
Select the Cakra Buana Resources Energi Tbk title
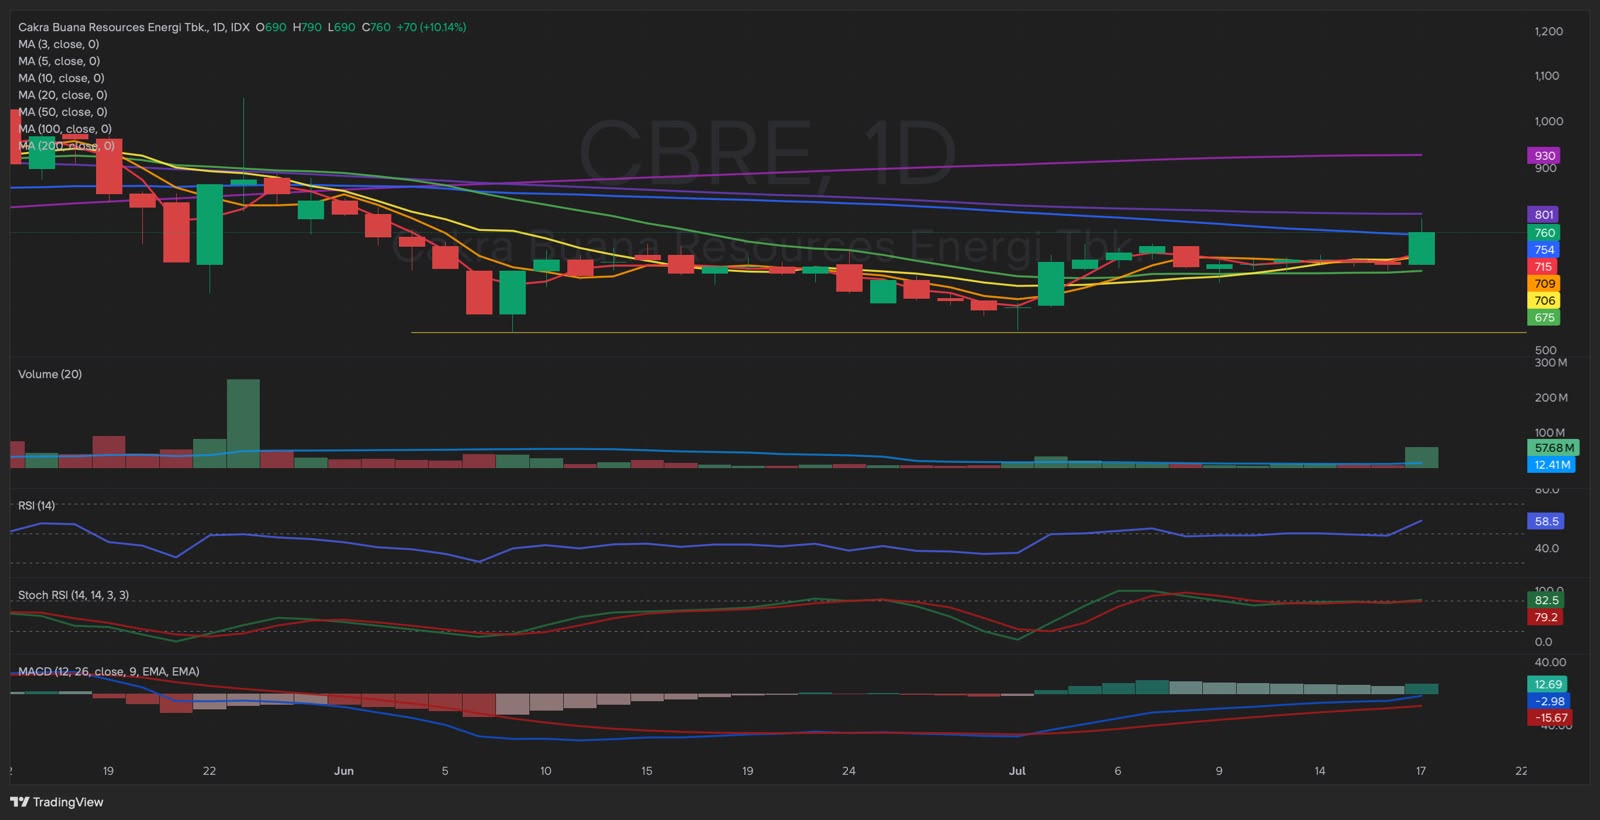coord(113,27)
